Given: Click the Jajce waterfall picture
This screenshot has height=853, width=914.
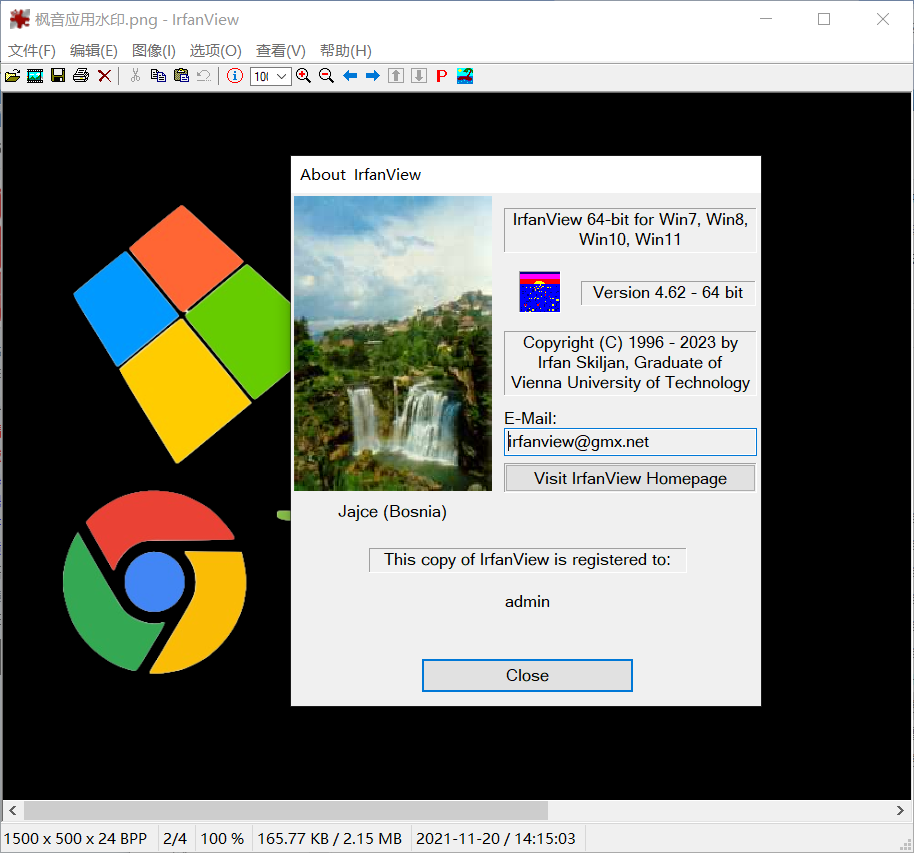Looking at the screenshot, I should pyautogui.click(x=393, y=343).
